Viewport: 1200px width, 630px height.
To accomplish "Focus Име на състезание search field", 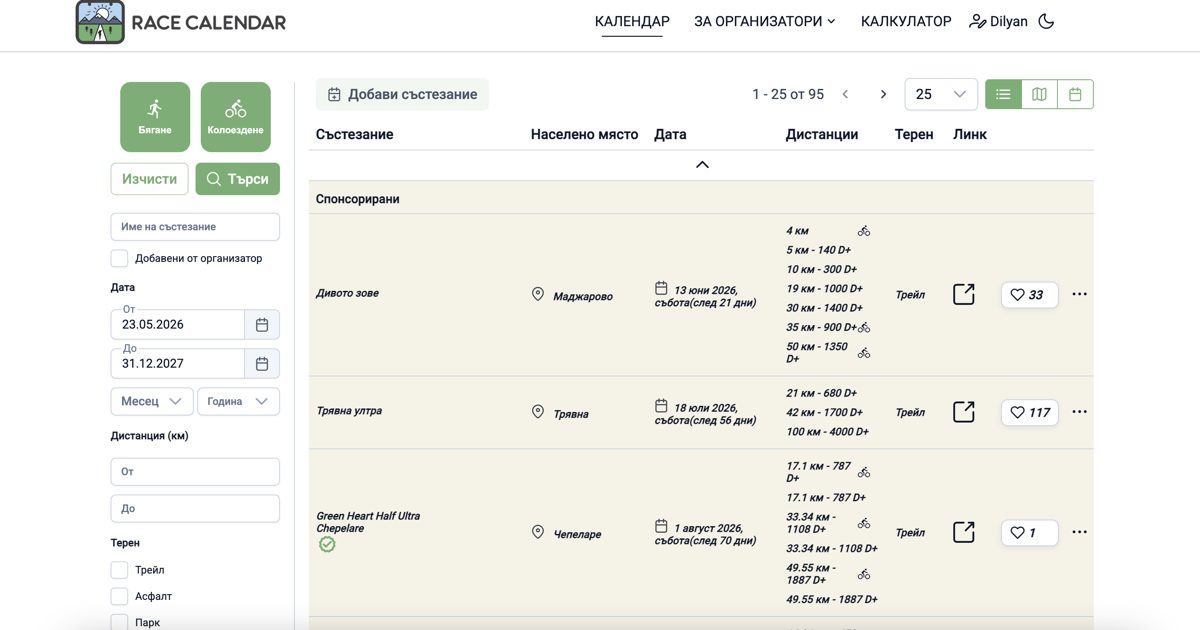I will tap(195, 227).
